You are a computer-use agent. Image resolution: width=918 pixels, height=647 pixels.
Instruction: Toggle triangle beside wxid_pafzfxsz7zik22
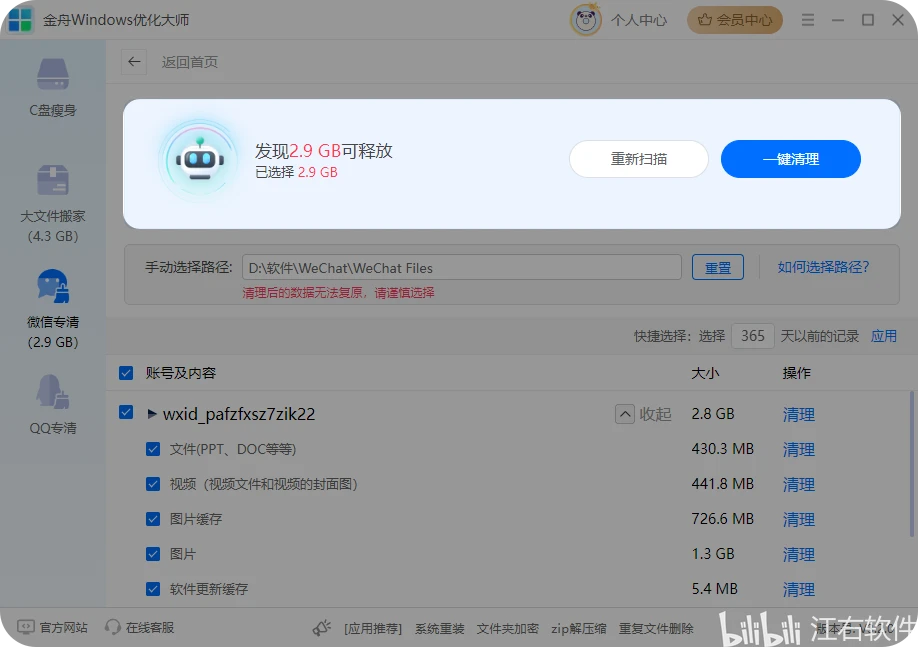coord(152,414)
